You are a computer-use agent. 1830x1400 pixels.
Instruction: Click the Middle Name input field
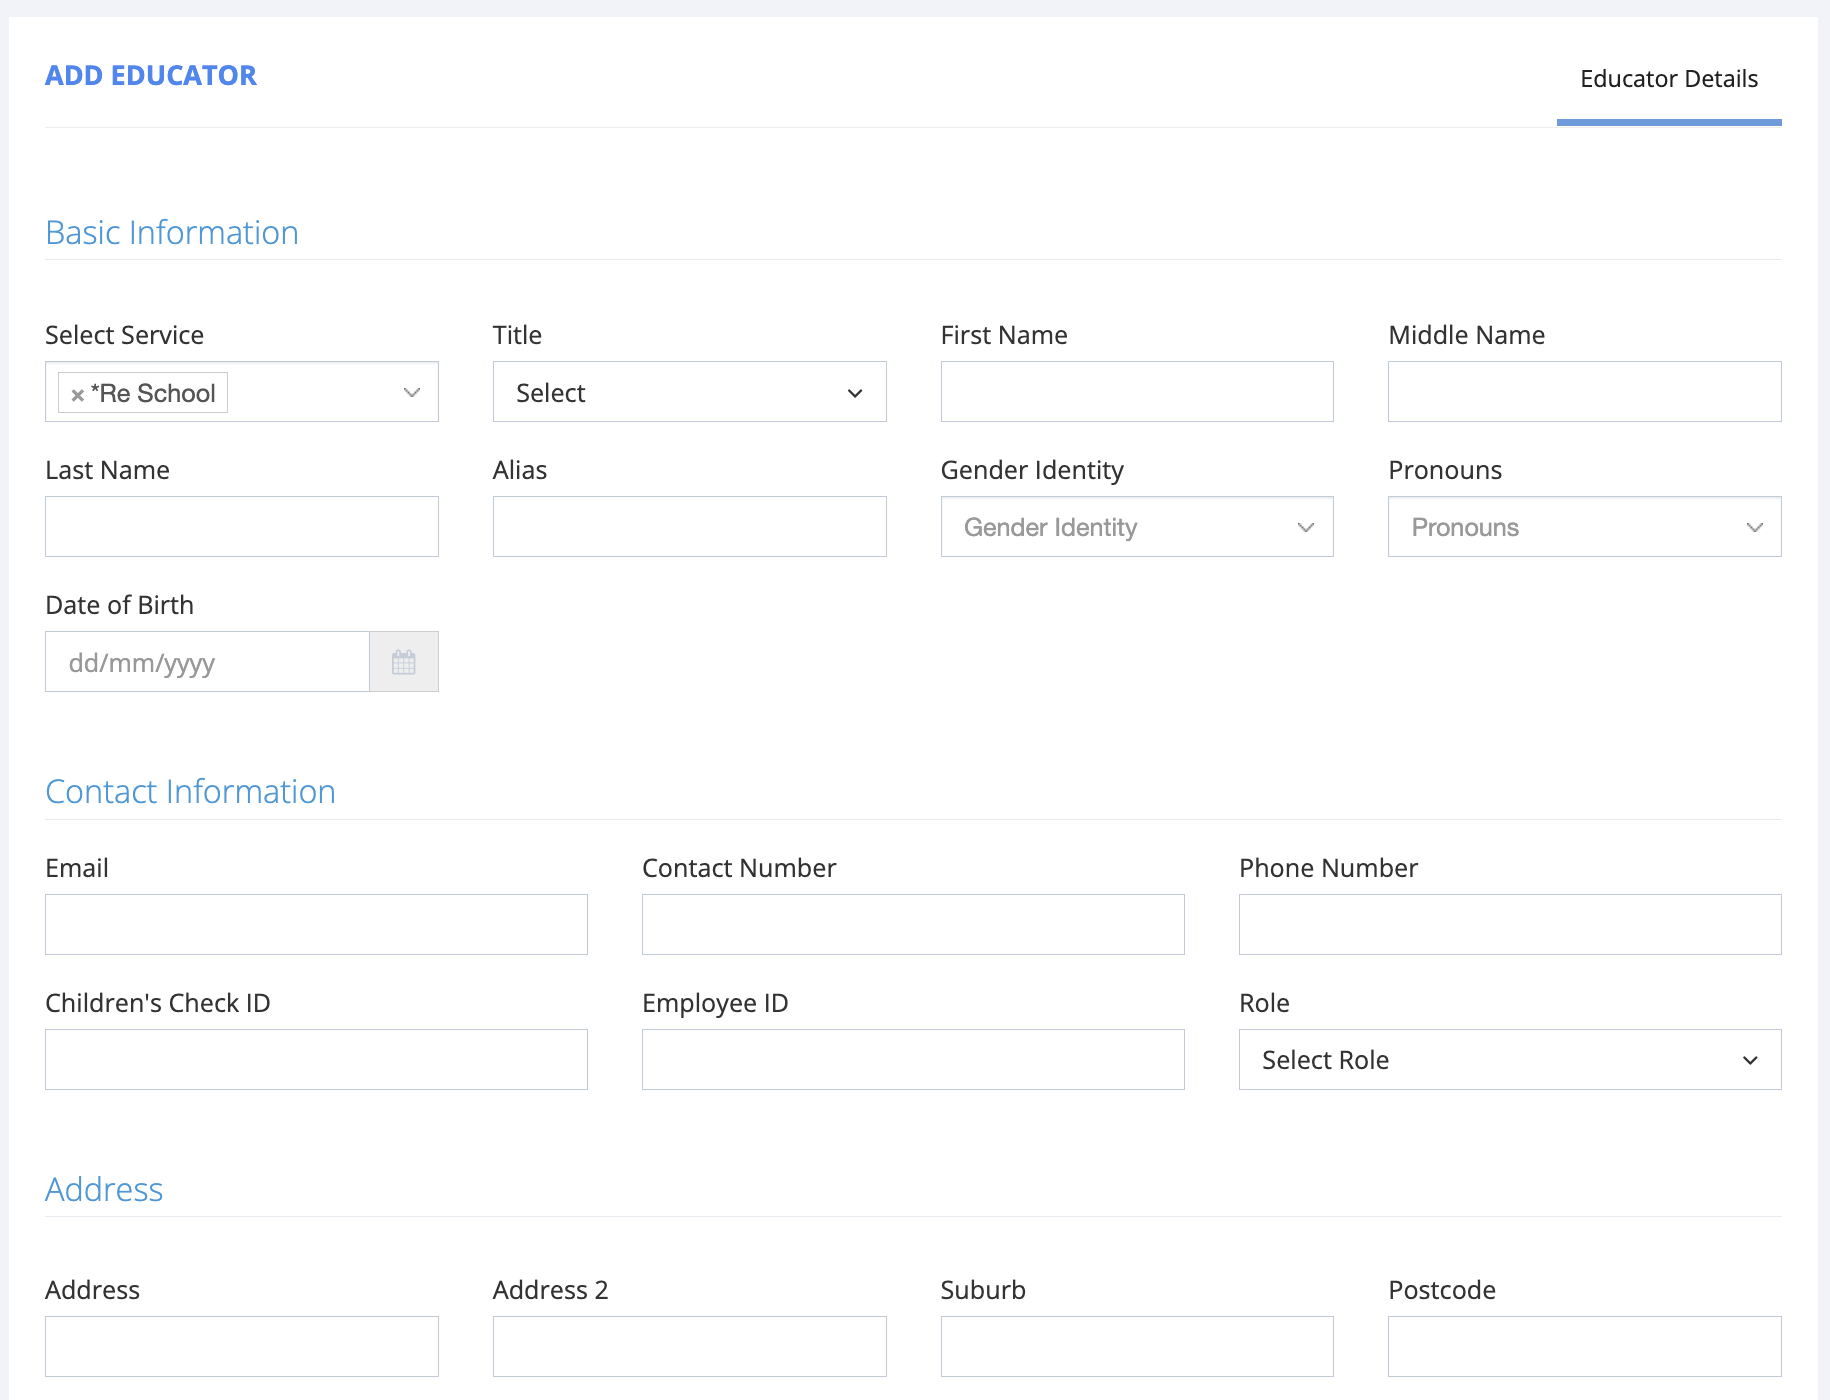coord(1583,391)
